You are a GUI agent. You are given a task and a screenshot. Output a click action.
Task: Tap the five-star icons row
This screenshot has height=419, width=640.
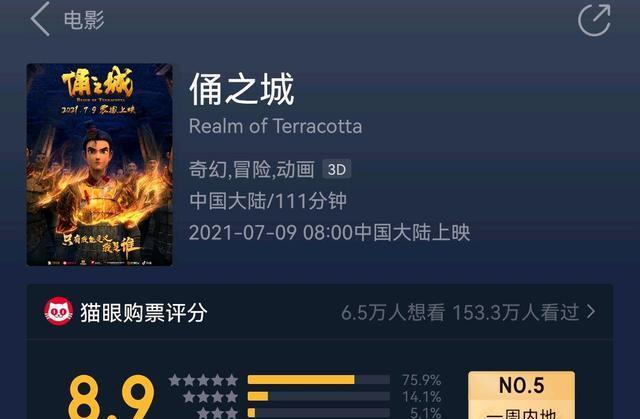tap(203, 380)
